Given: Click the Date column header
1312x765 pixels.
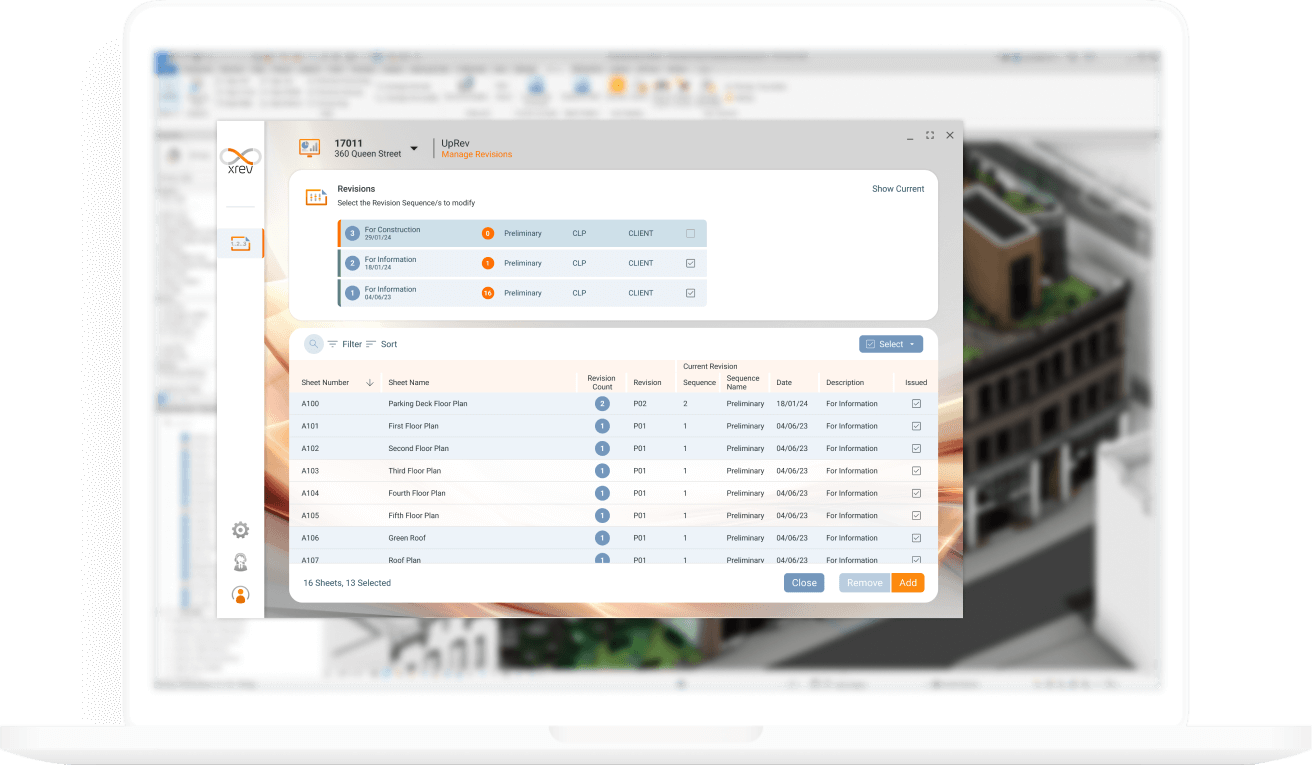Looking at the screenshot, I should point(784,383).
